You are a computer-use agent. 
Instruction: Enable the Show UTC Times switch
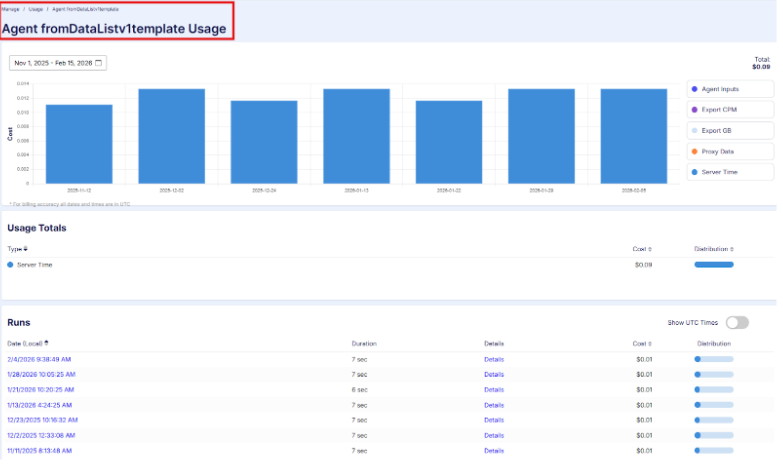[737, 322]
